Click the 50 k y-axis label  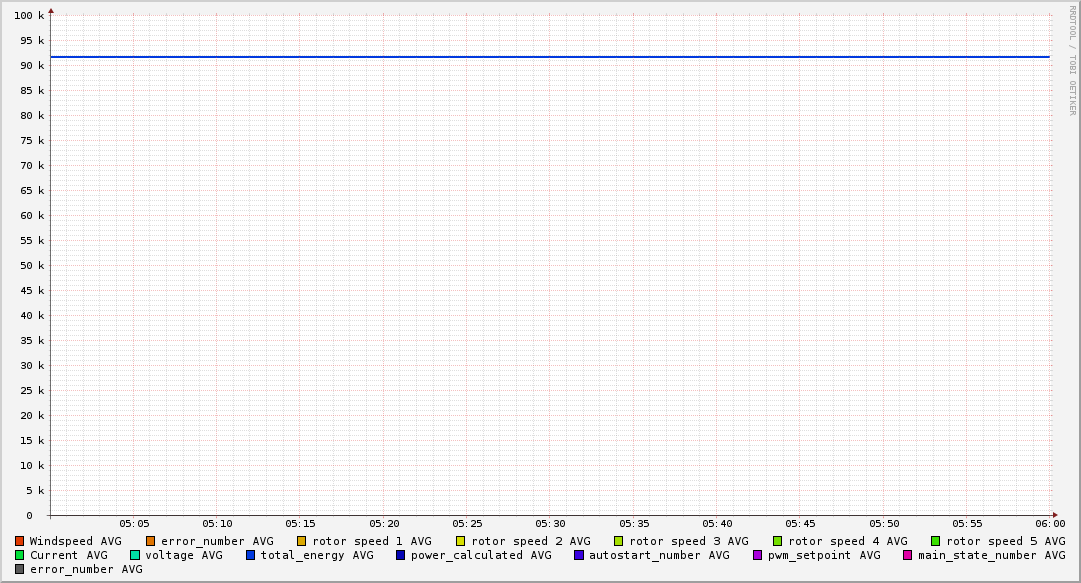pos(33,266)
